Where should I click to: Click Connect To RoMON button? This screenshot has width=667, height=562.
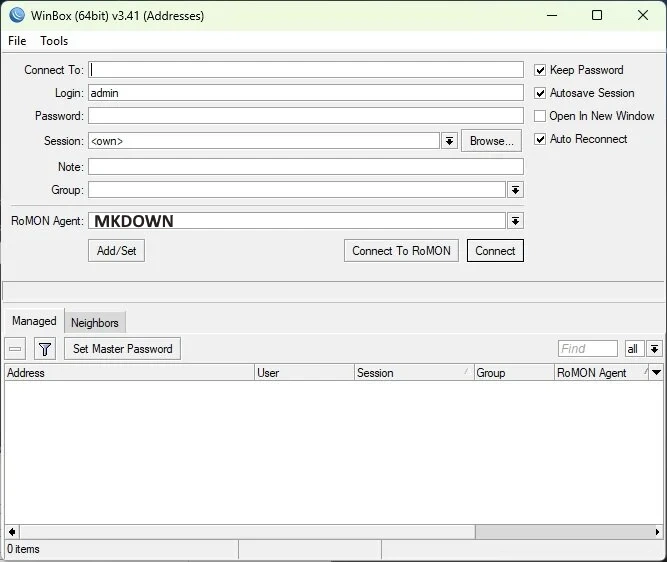pos(401,251)
